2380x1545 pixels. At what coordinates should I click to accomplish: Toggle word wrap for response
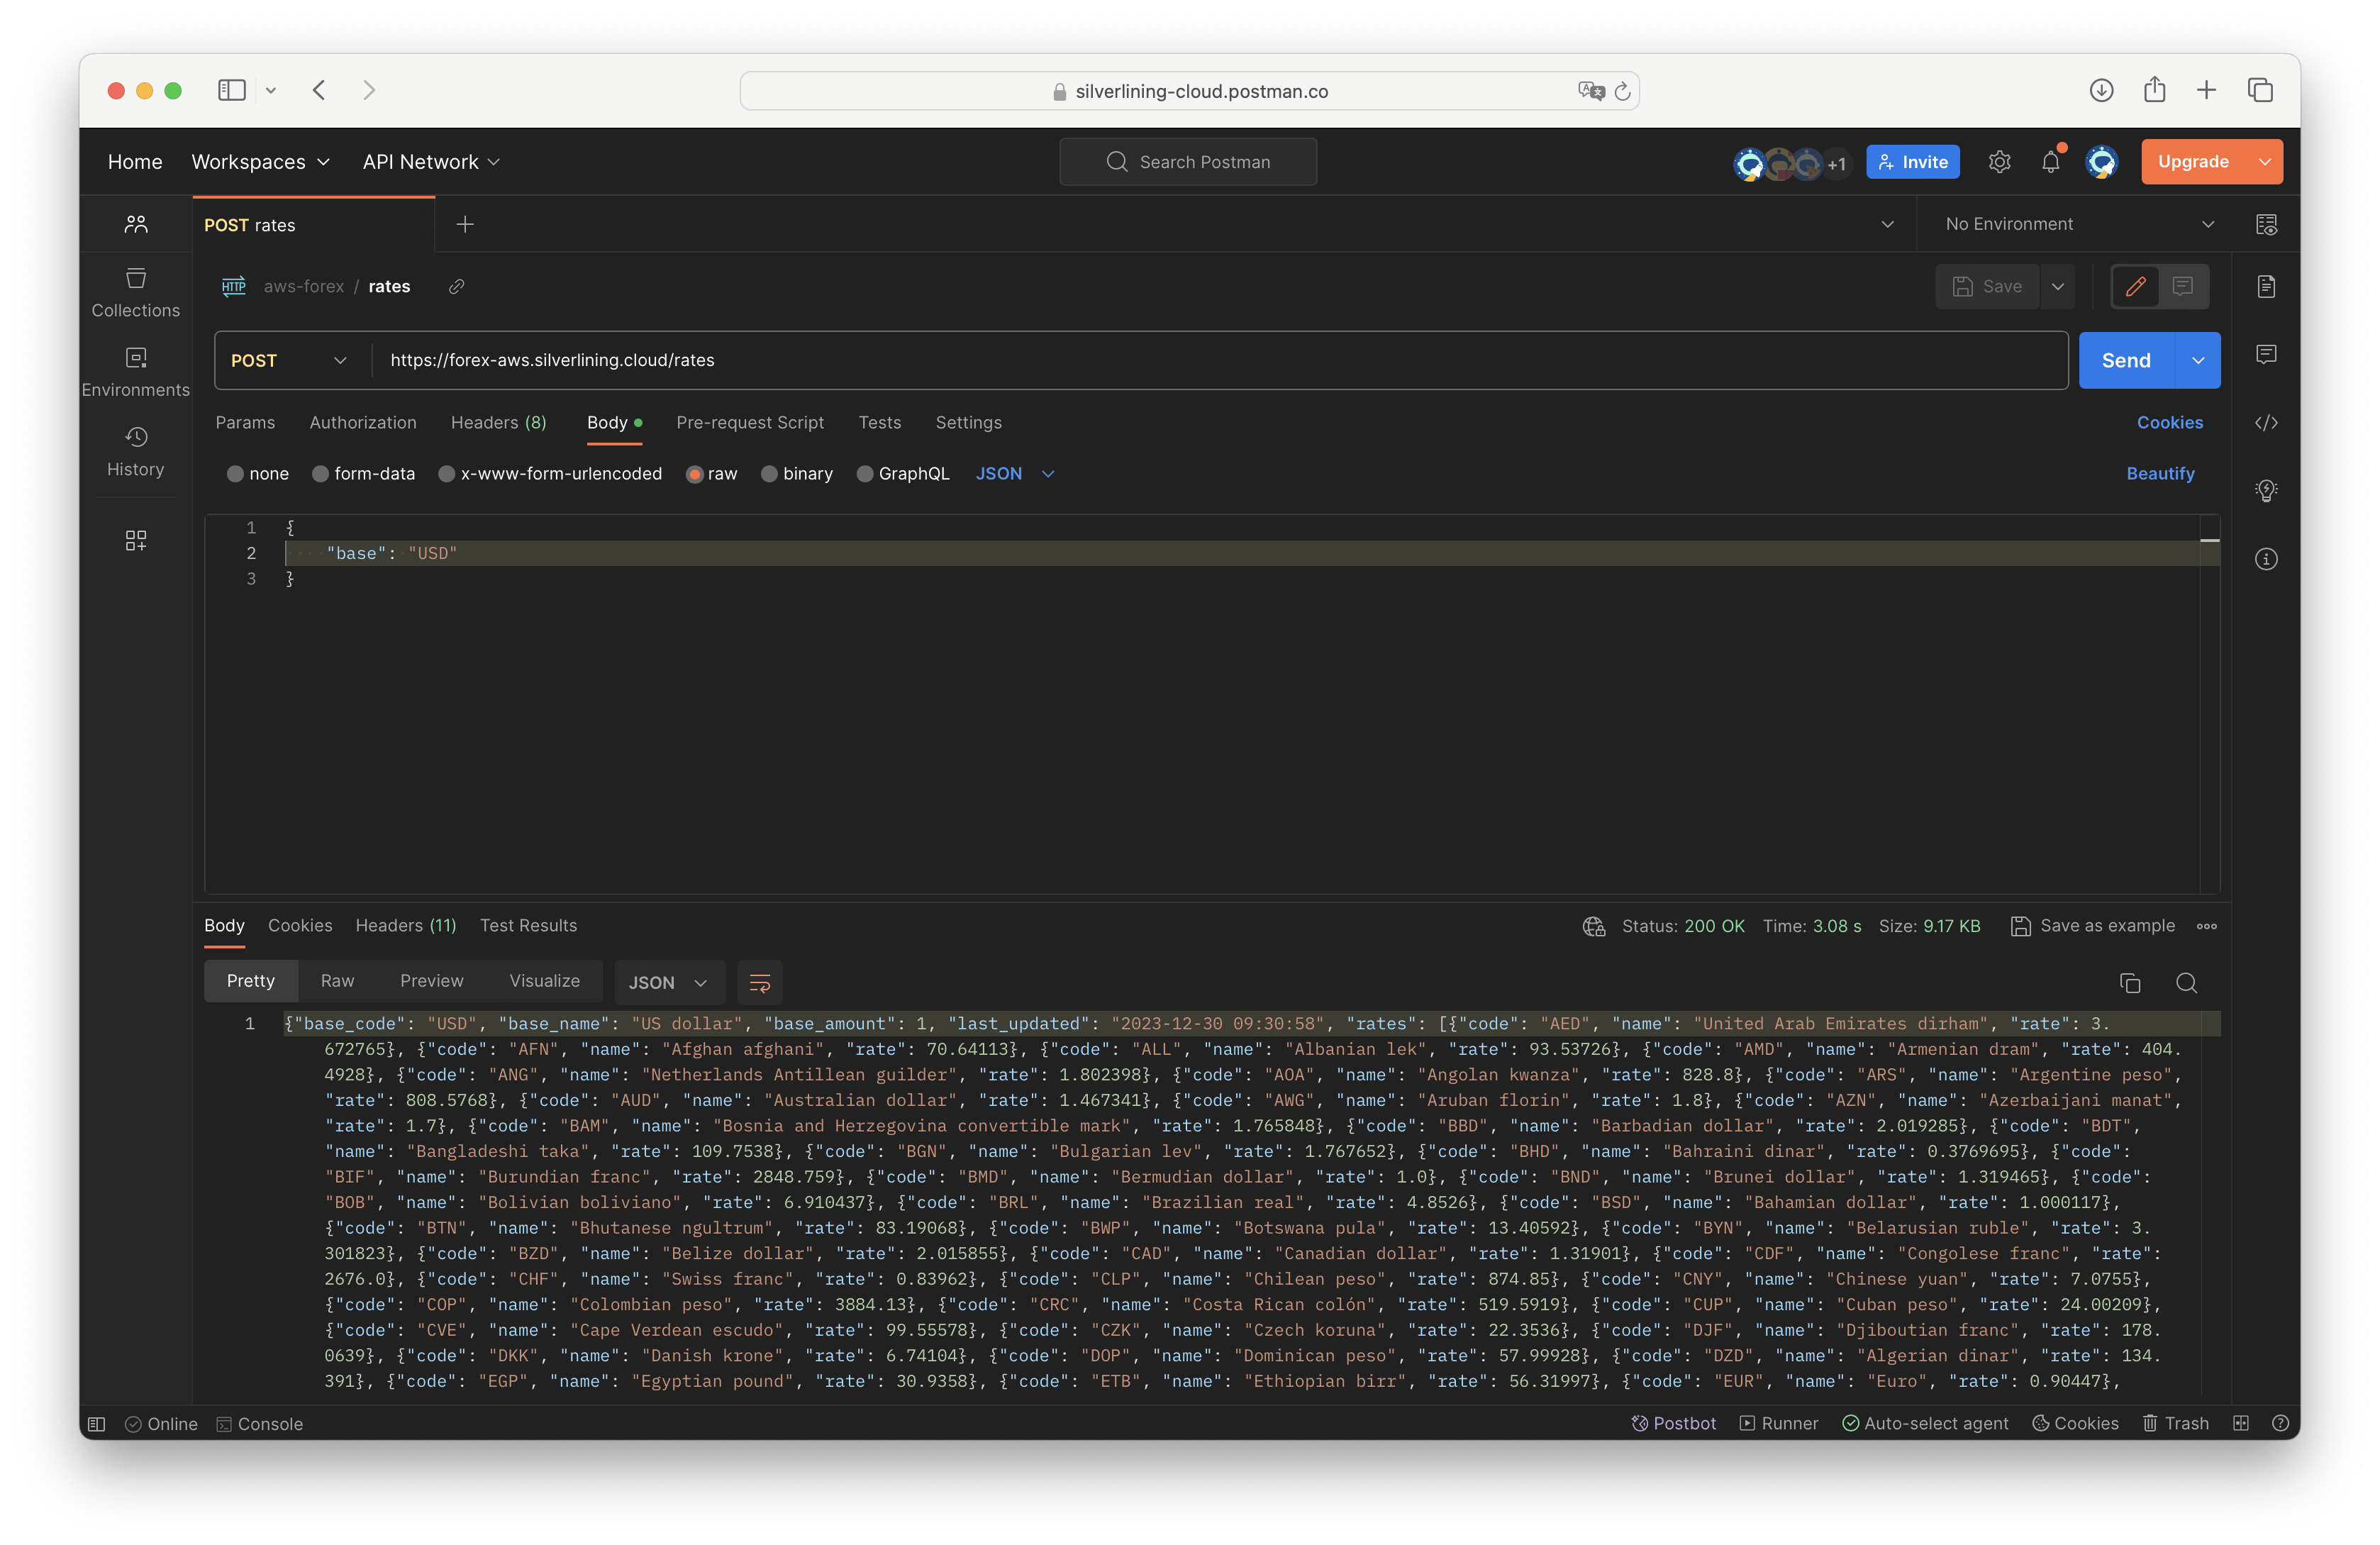[759, 983]
